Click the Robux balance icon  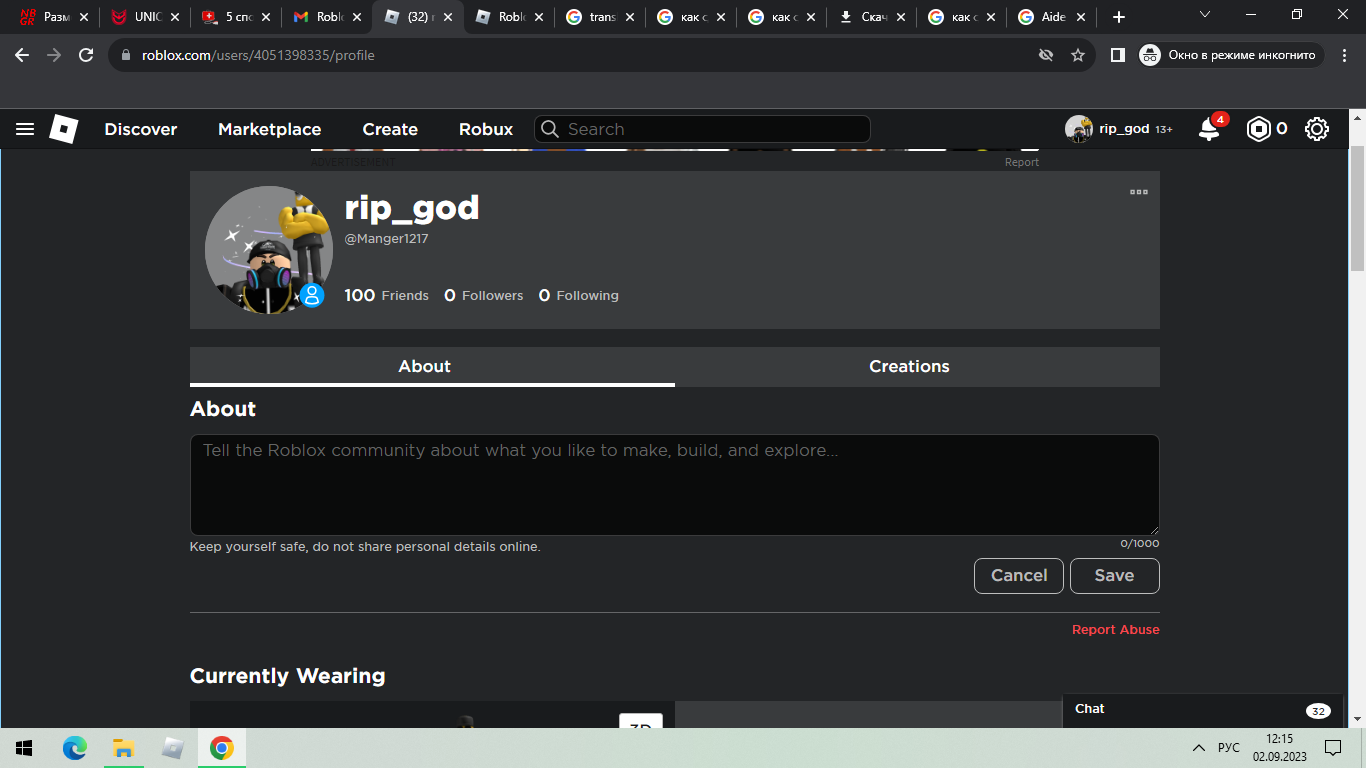(1258, 129)
